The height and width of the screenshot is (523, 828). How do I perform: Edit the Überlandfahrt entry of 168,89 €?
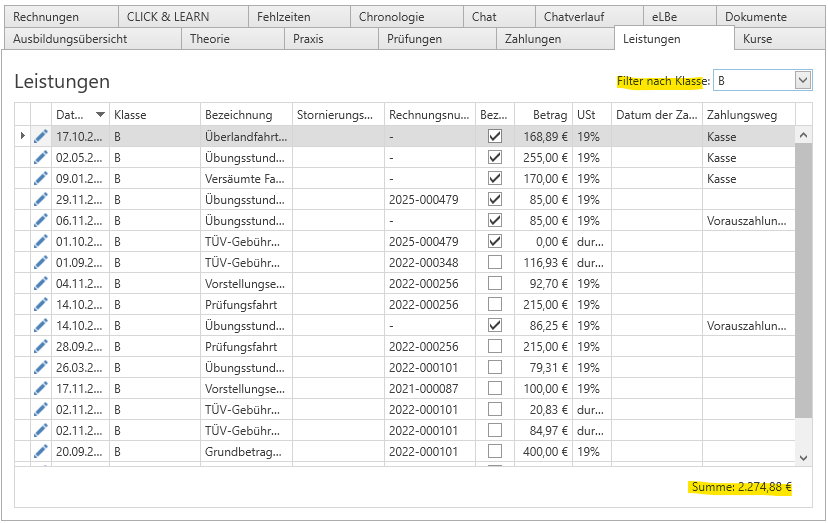pyautogui.click(x=41, y=136)
